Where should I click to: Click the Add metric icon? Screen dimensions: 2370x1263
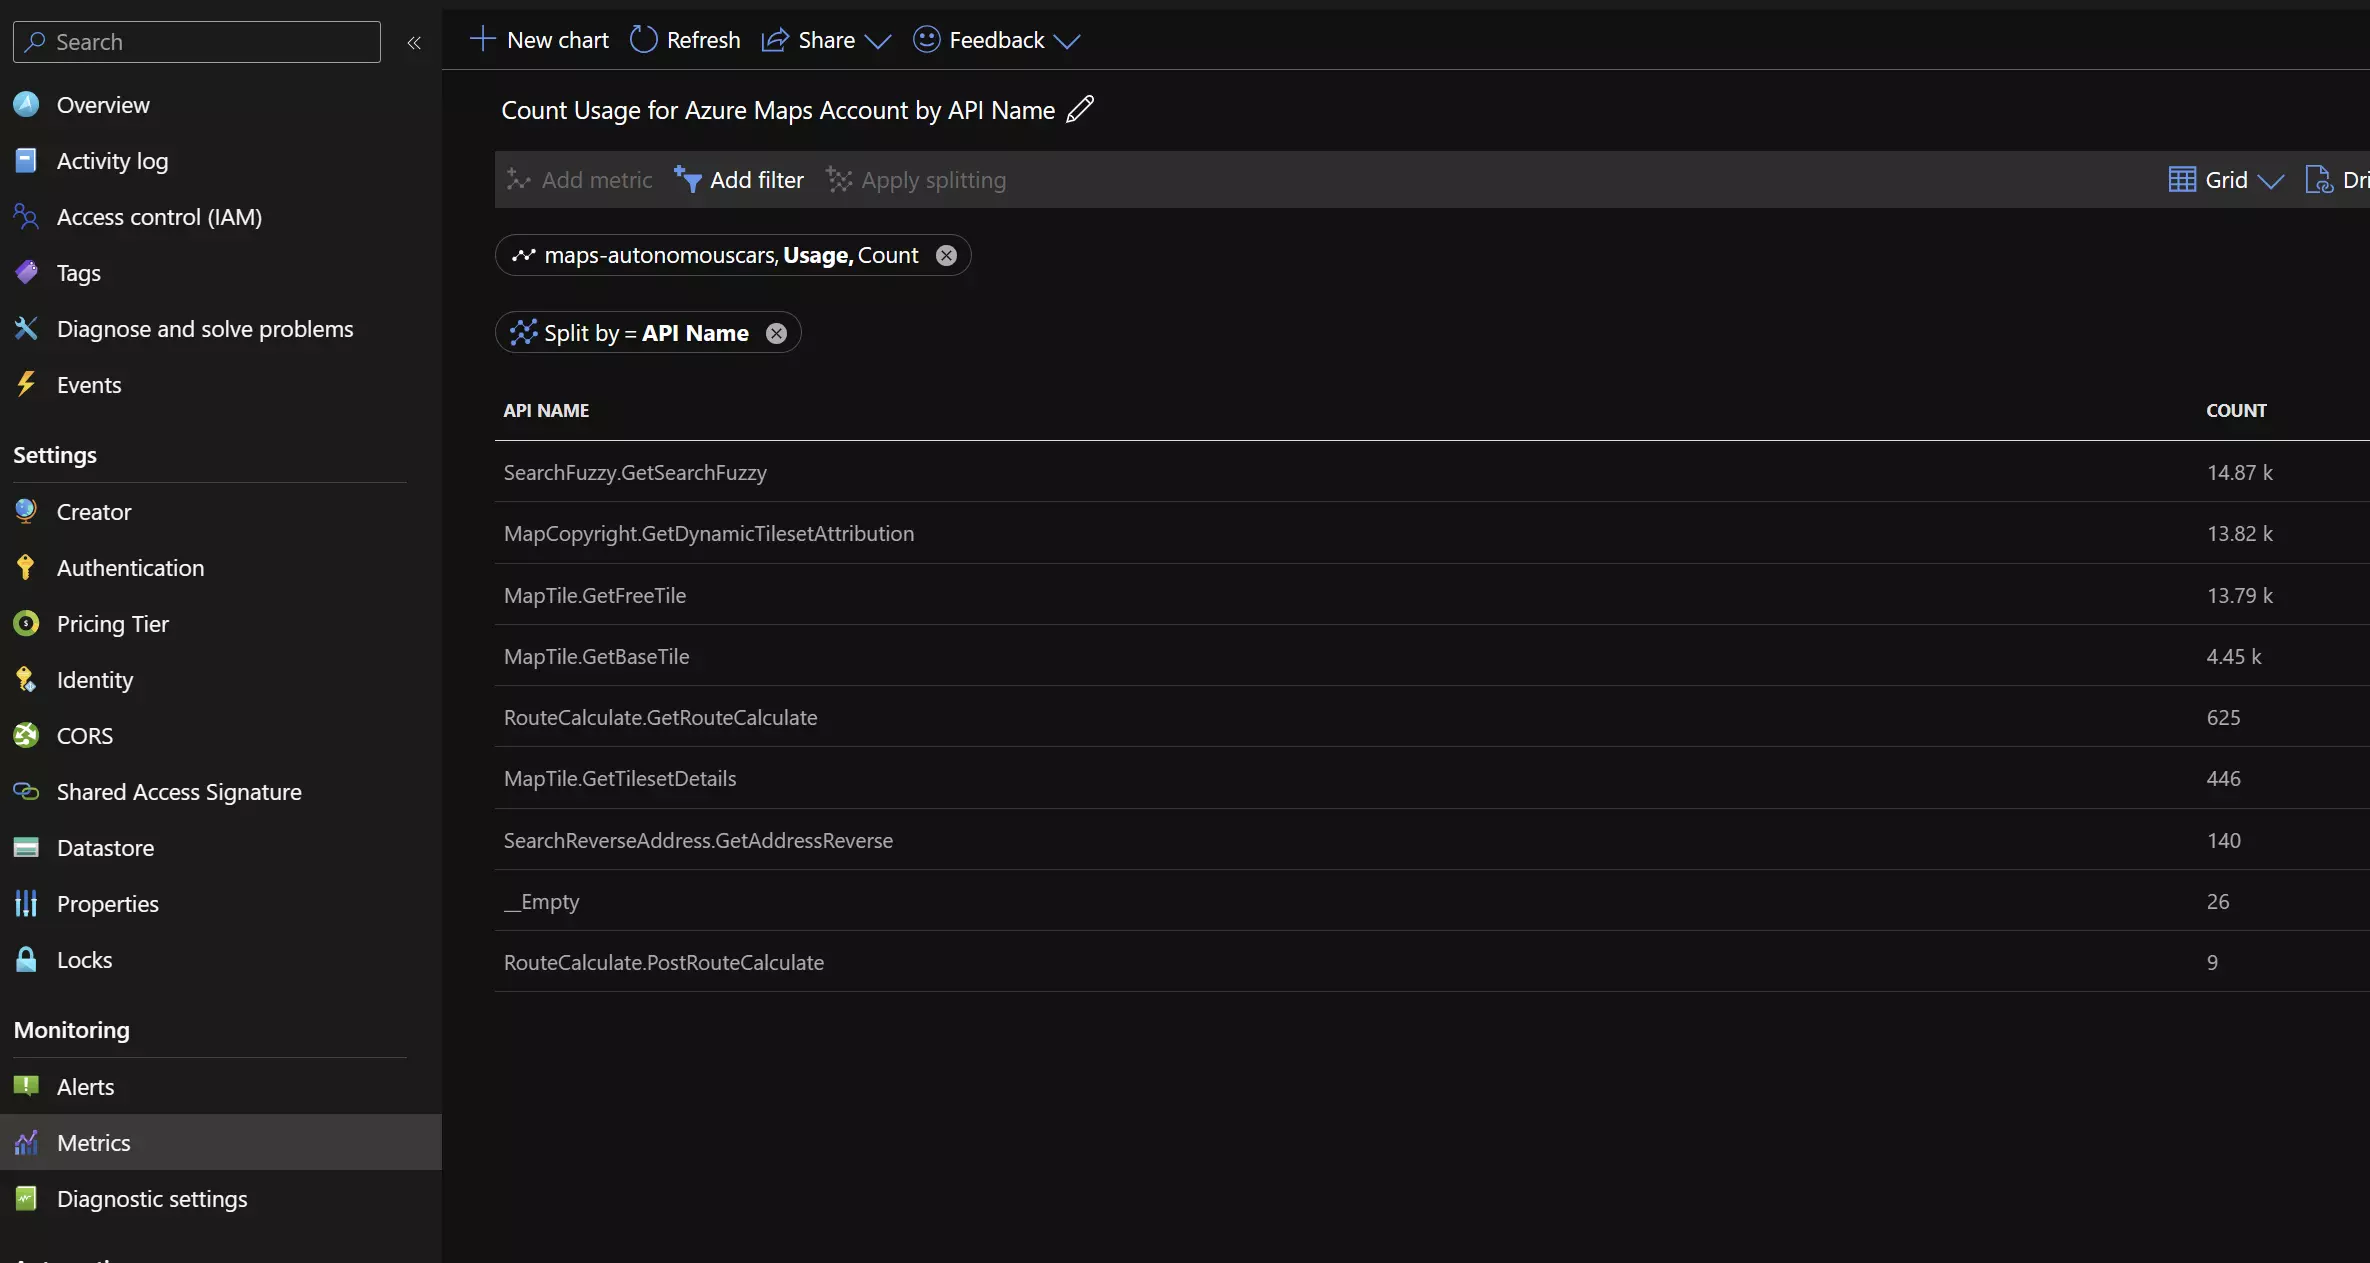point(520,177)
